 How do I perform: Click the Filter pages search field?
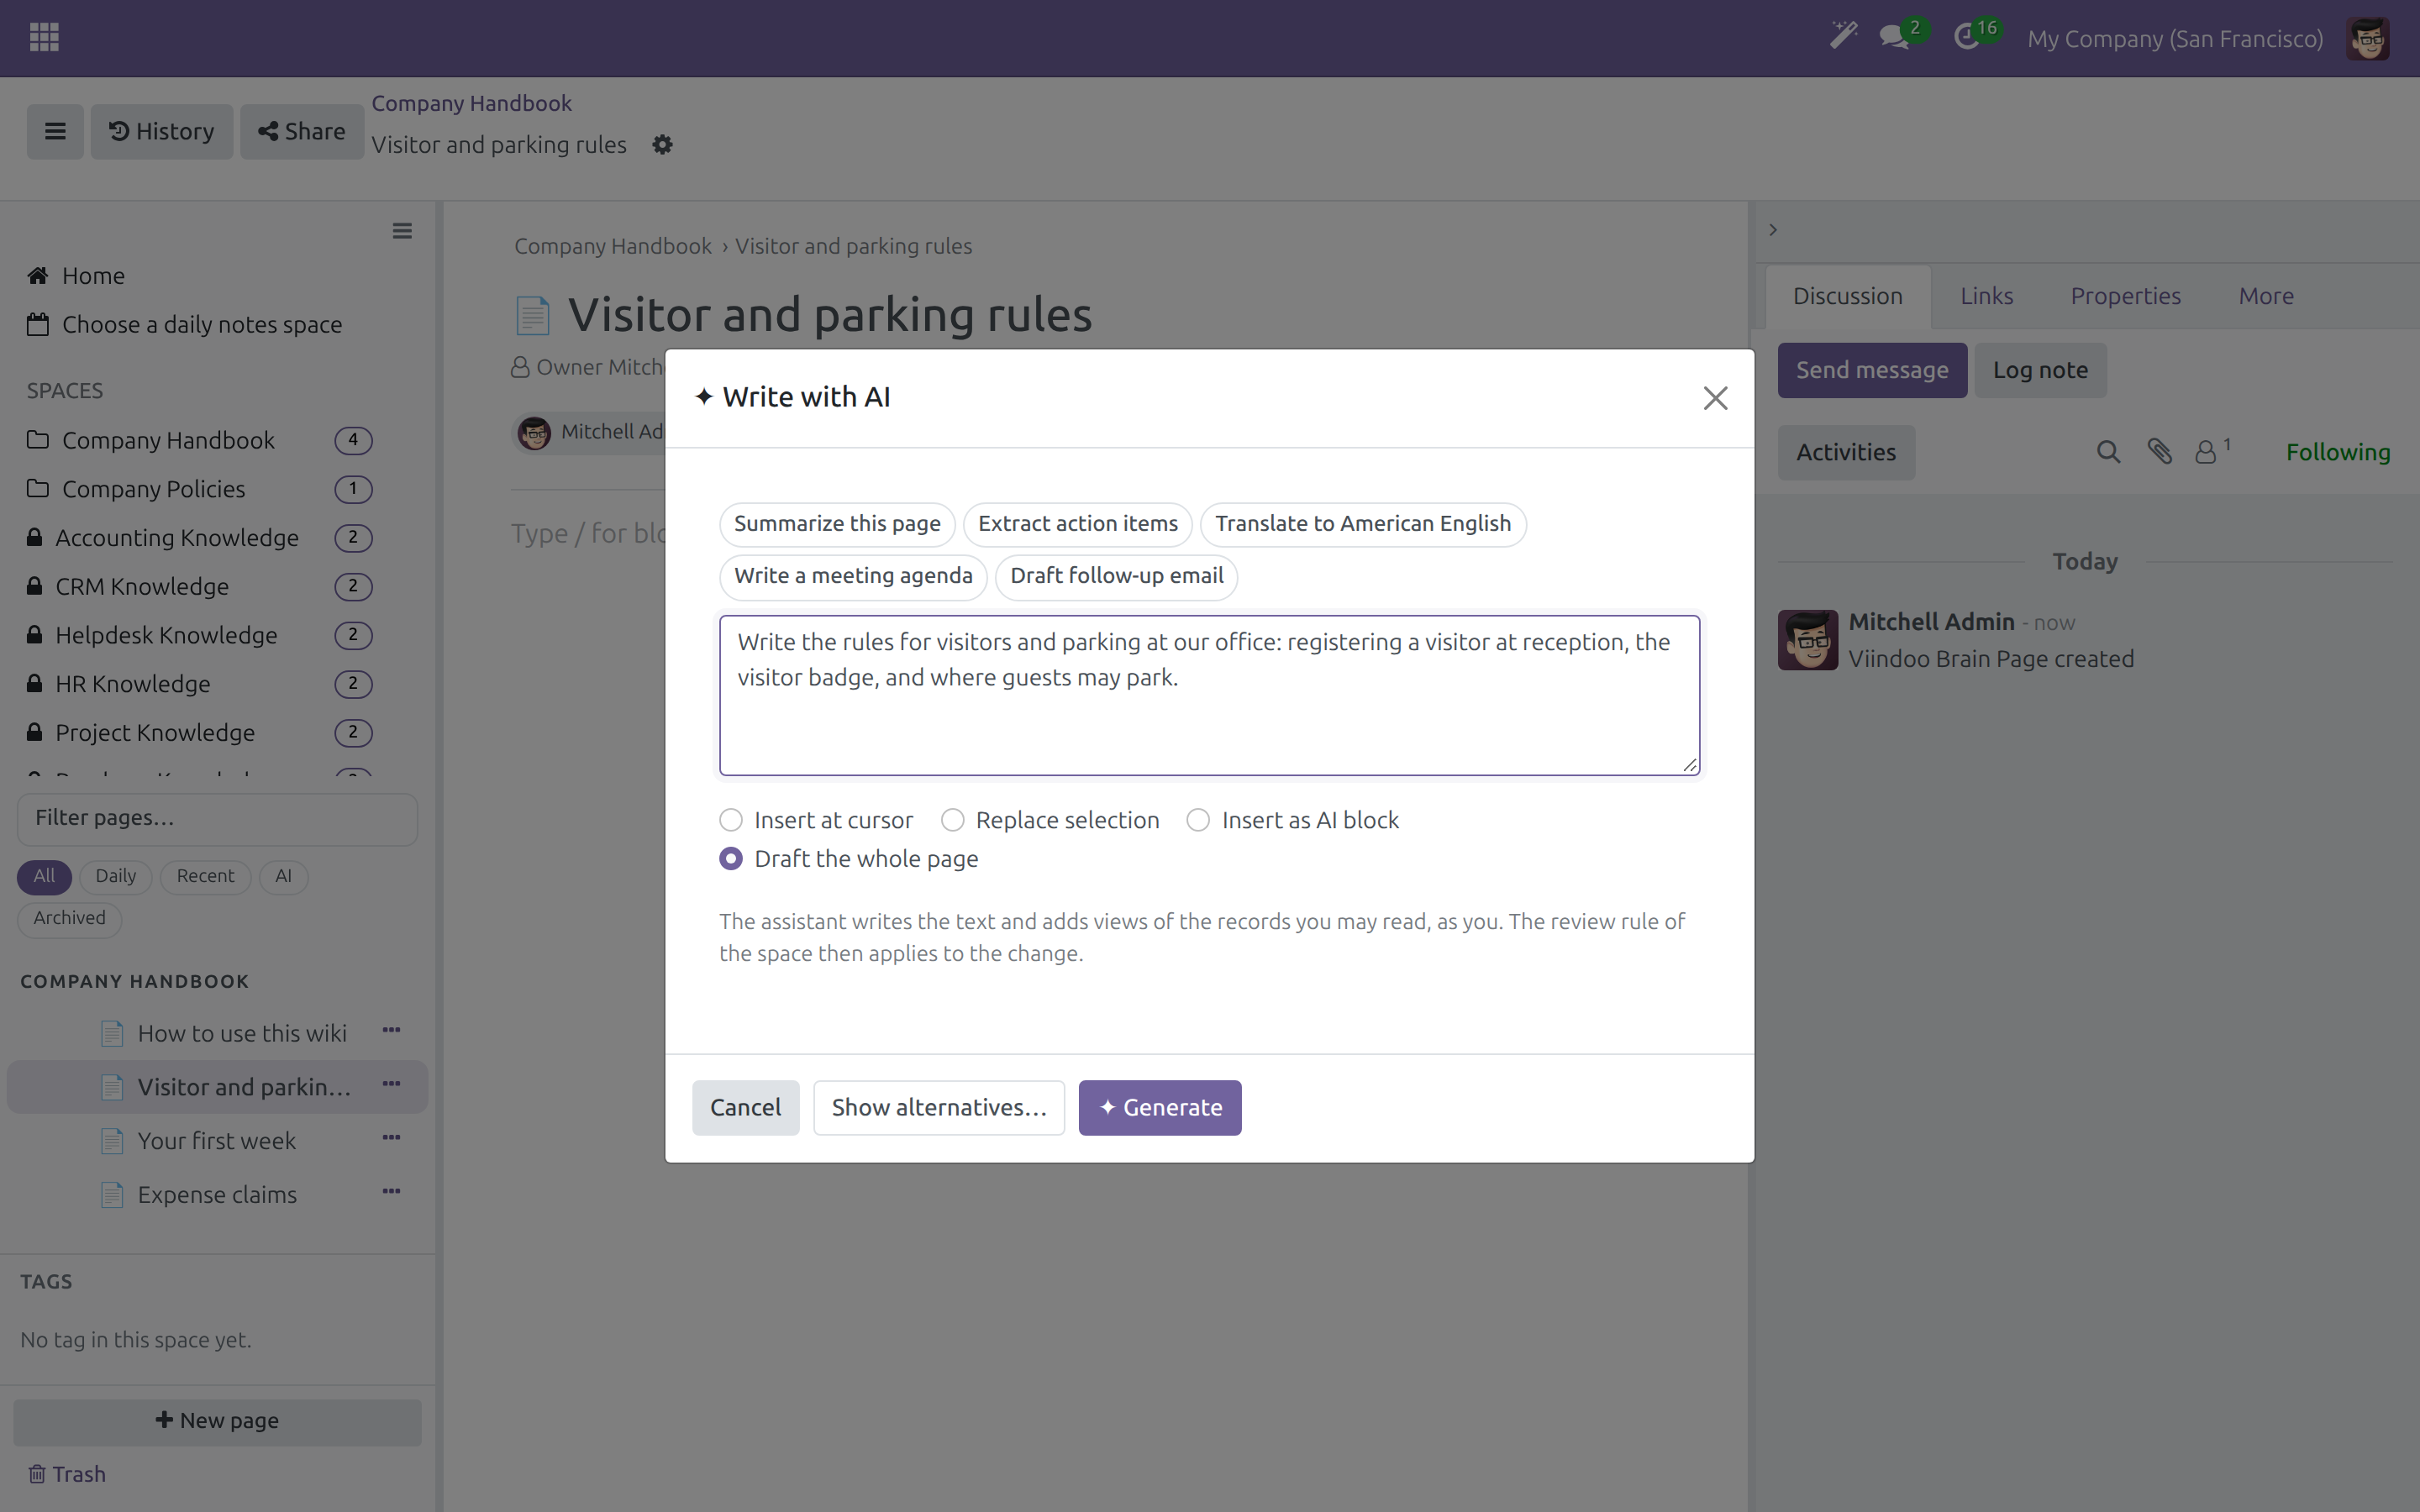(217, 818)
